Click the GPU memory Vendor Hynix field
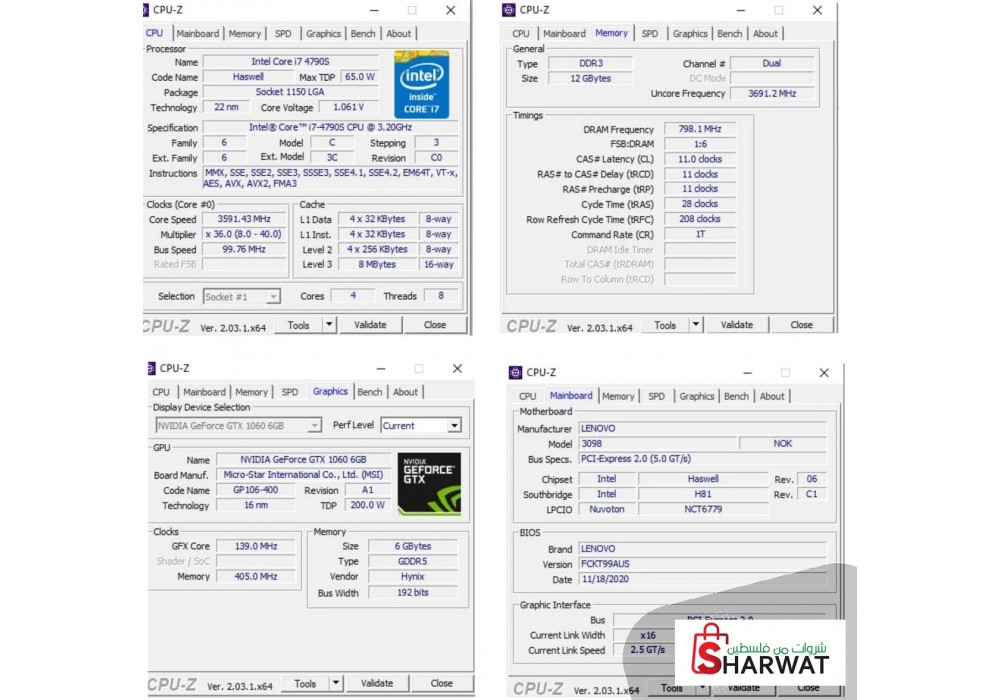 point(413,576)
